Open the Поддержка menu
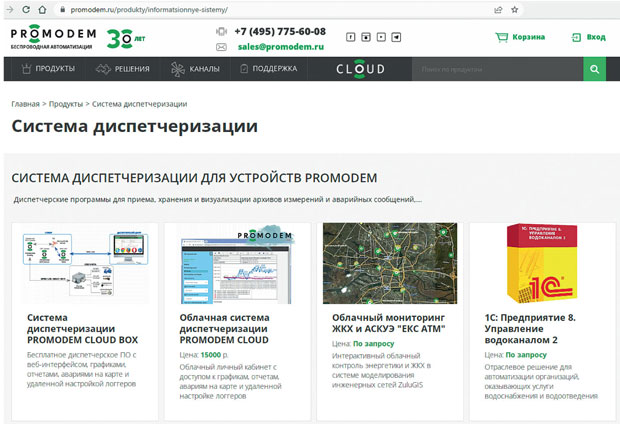The width and height of the screenshot is (620, 424). pyautogui.click(x=269, y=69)
